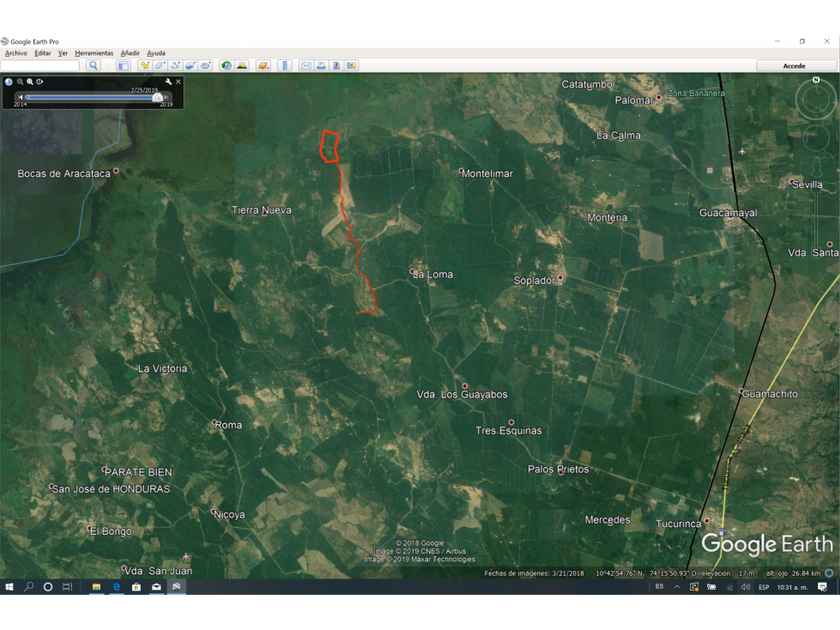Image resolution: width=840 pixels, height=630 pixels.
Task: Show hidden system tray icons
Action: click(677, 587)
